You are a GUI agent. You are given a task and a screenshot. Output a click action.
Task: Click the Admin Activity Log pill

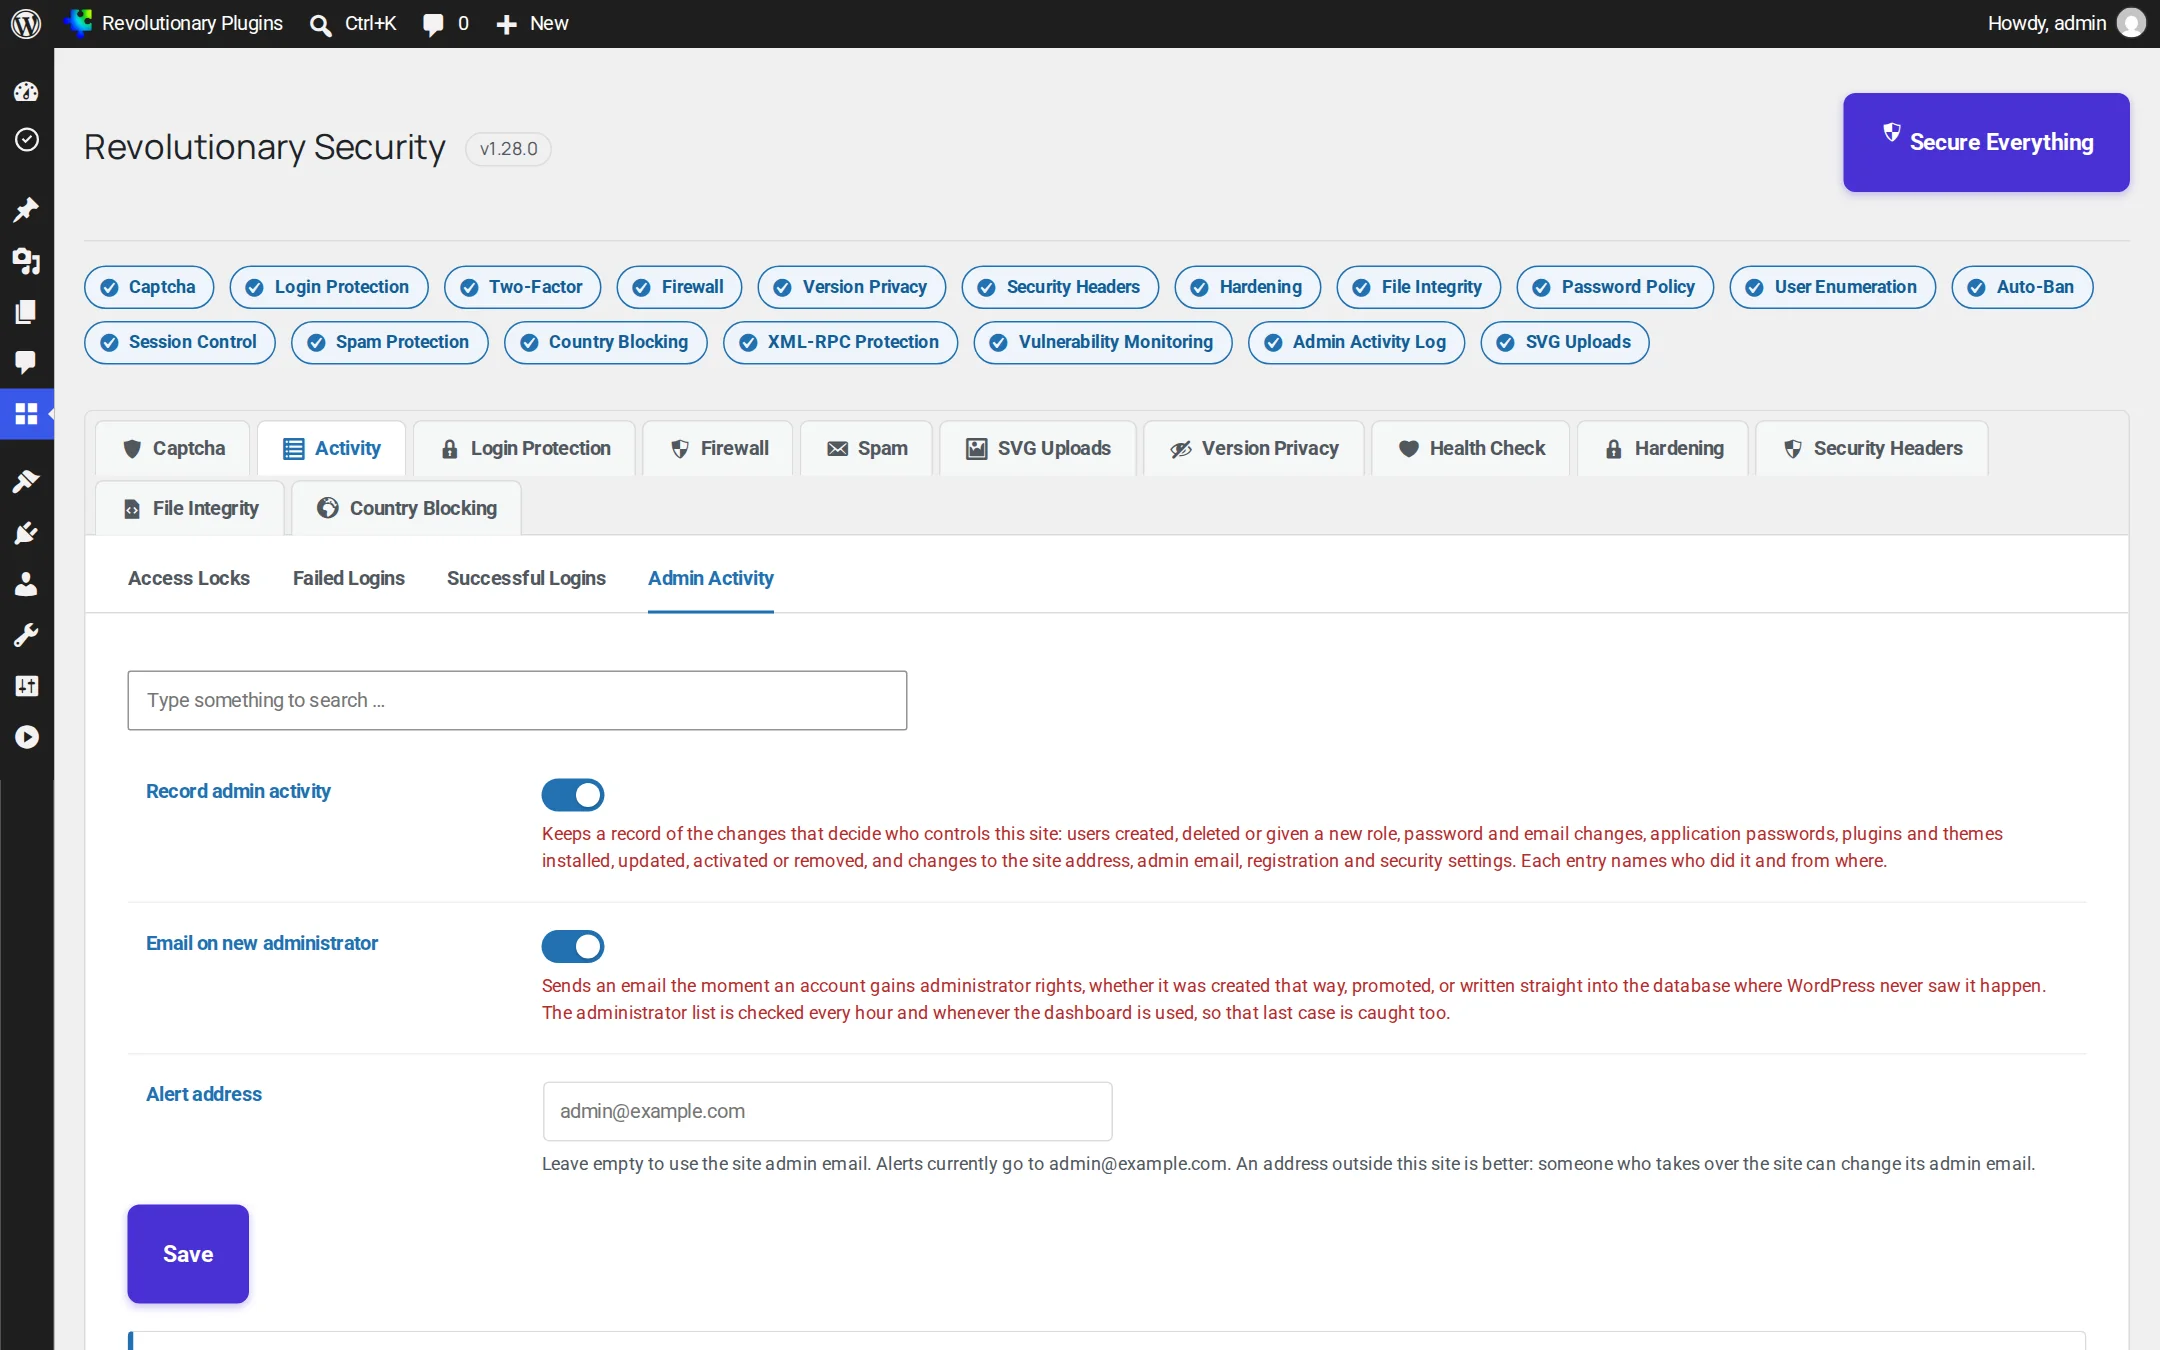(1357, 342)
